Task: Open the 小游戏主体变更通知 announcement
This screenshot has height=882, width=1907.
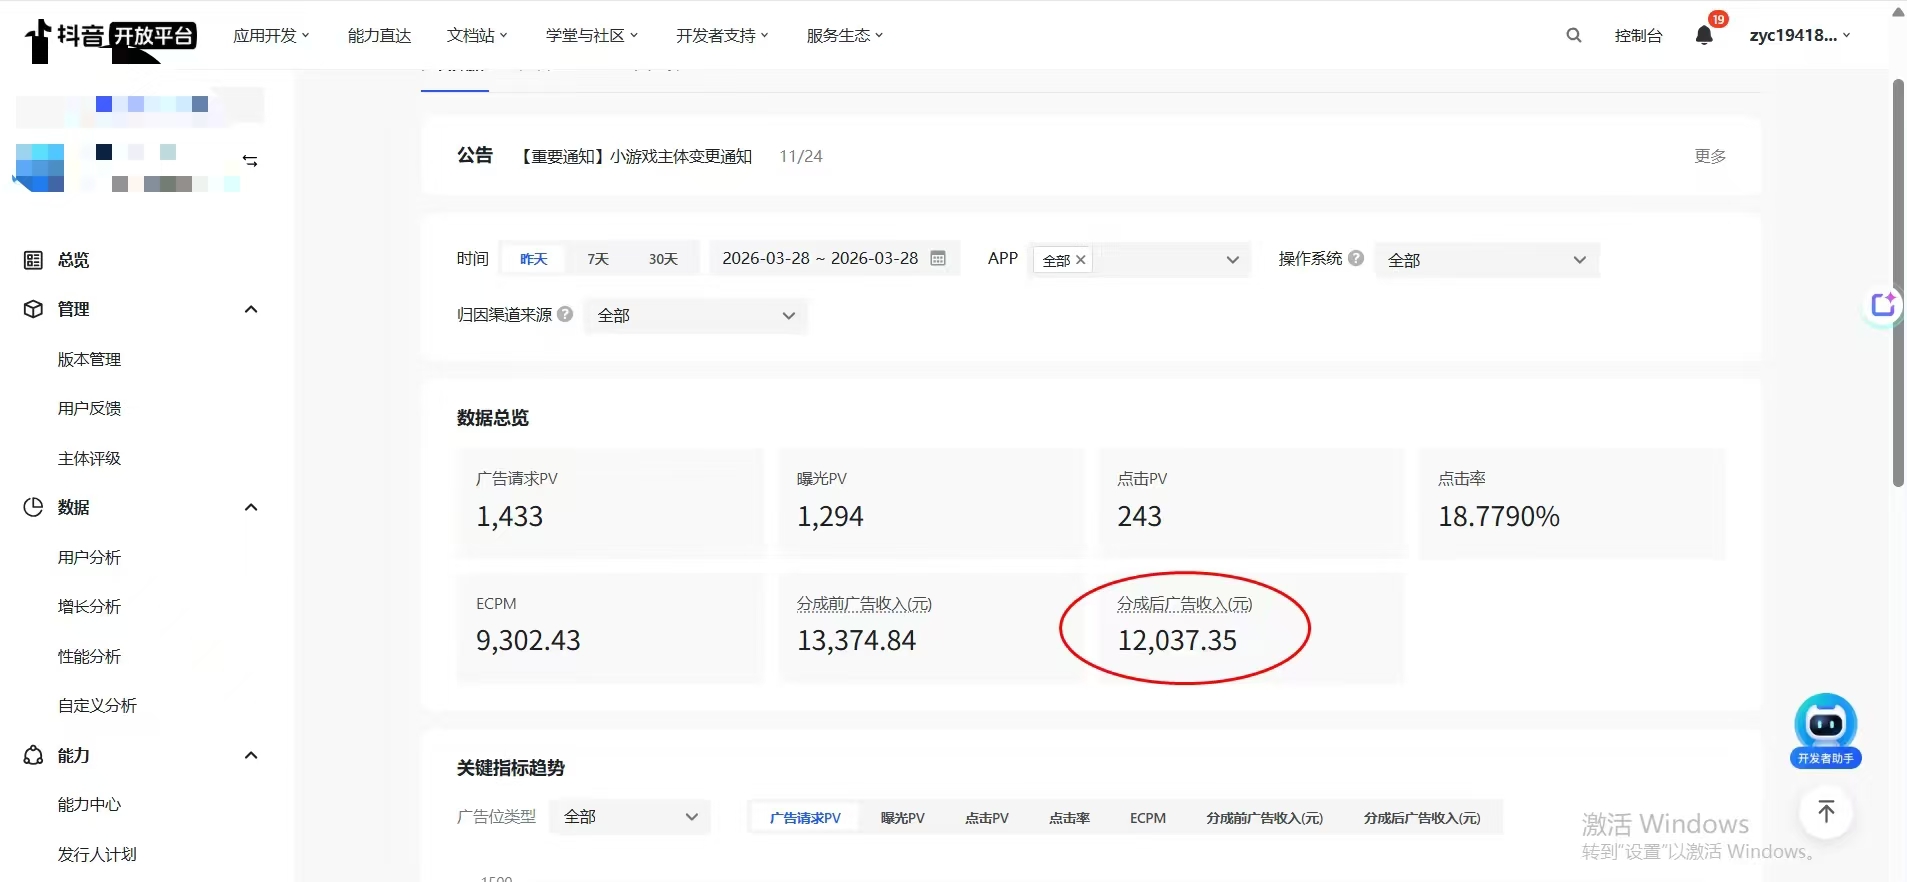Action: tap(635, 156)
